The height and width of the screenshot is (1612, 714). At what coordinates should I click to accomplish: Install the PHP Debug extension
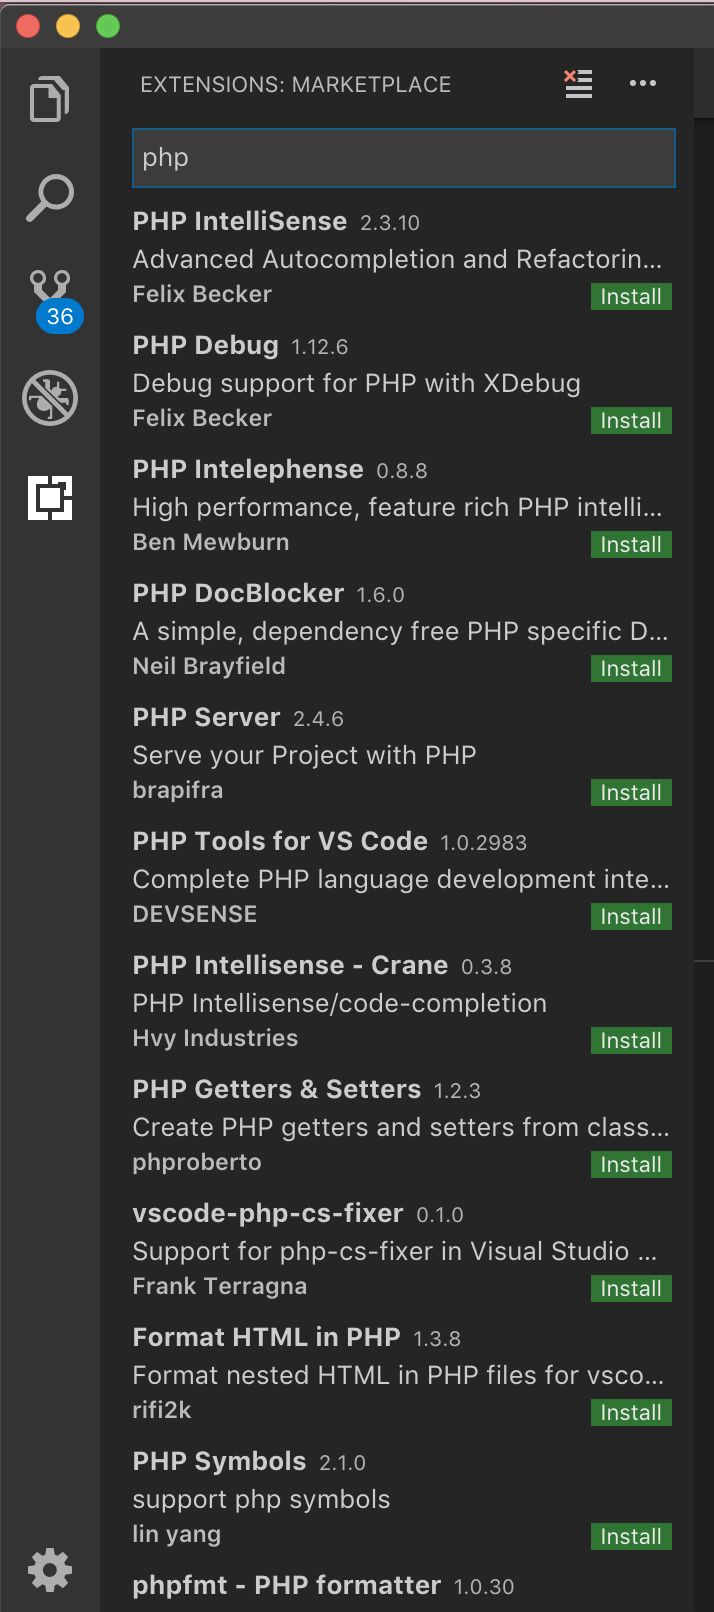pos(631,421)
